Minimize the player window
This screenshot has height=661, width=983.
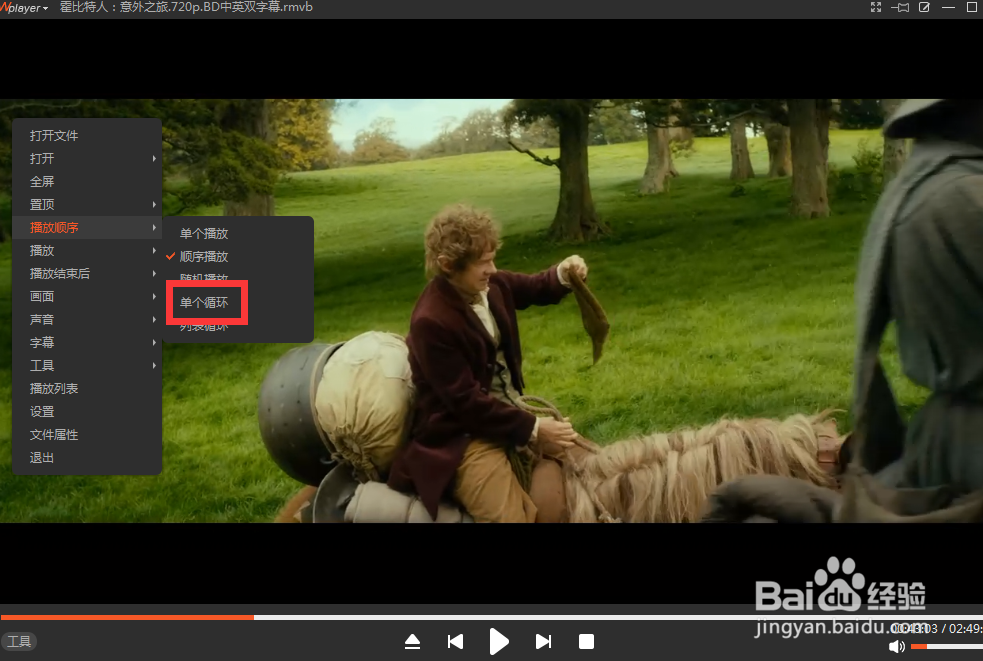(949, 8)
